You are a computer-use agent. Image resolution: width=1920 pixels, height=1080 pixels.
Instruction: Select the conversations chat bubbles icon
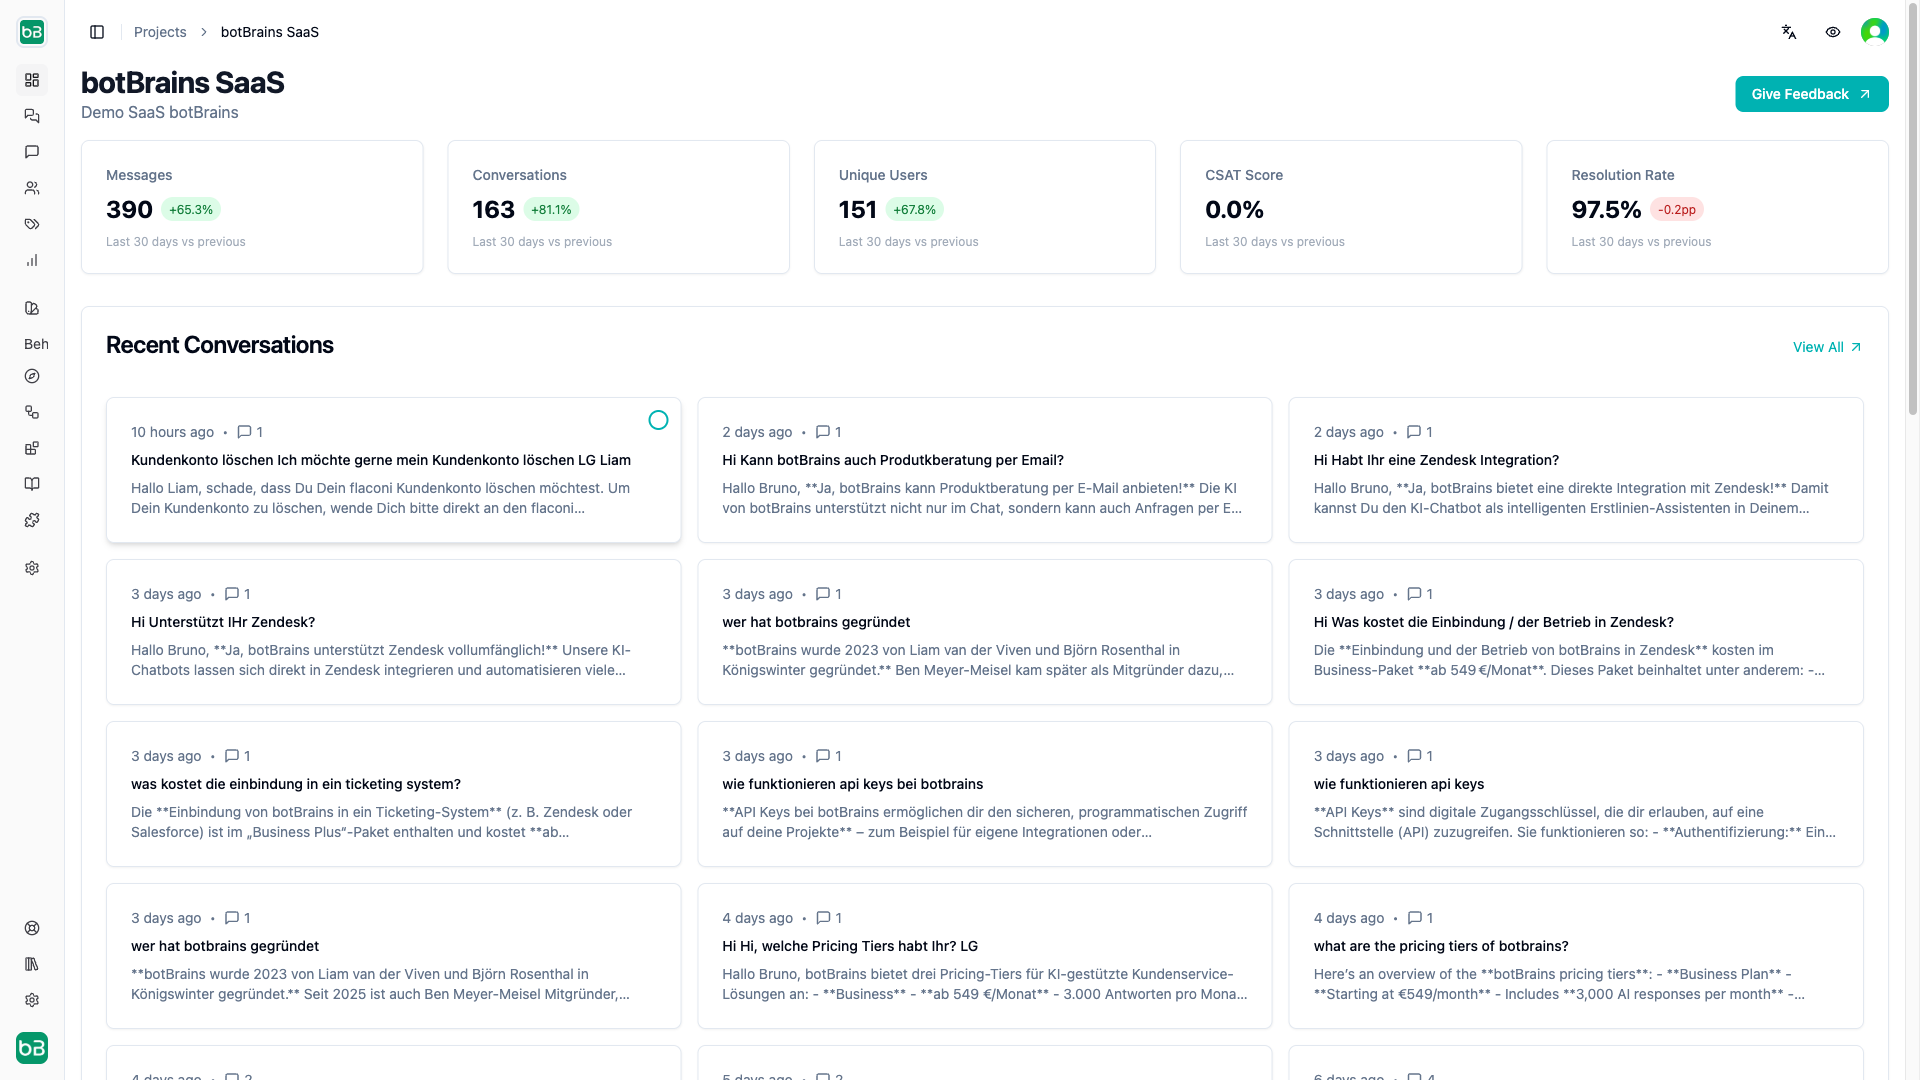[x=32, y=116]
